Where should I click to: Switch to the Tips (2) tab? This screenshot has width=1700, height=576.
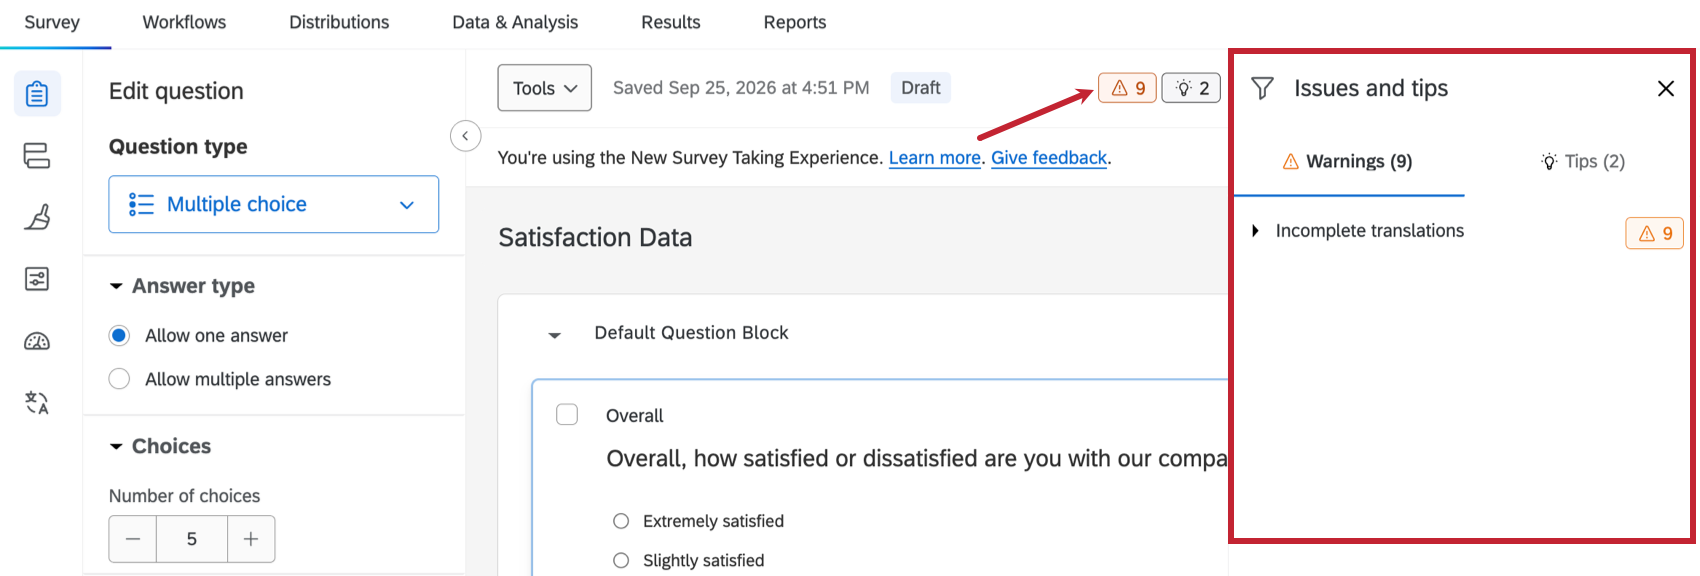tap(1583, 161)
